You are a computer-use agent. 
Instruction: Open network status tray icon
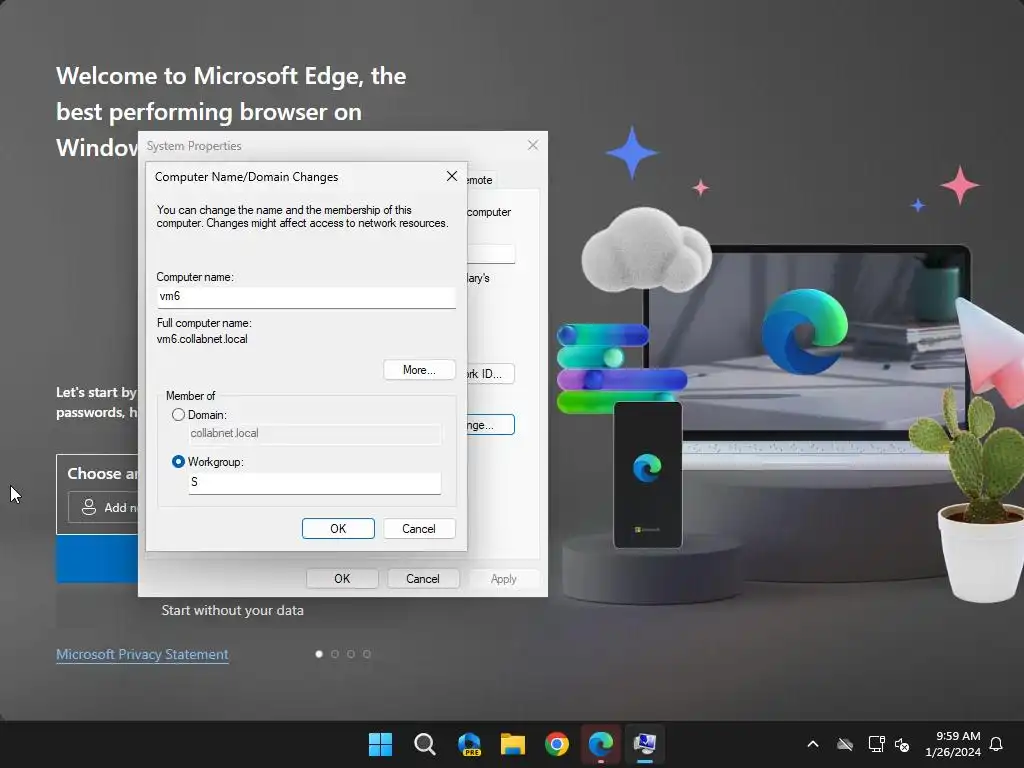coord(876,744)
